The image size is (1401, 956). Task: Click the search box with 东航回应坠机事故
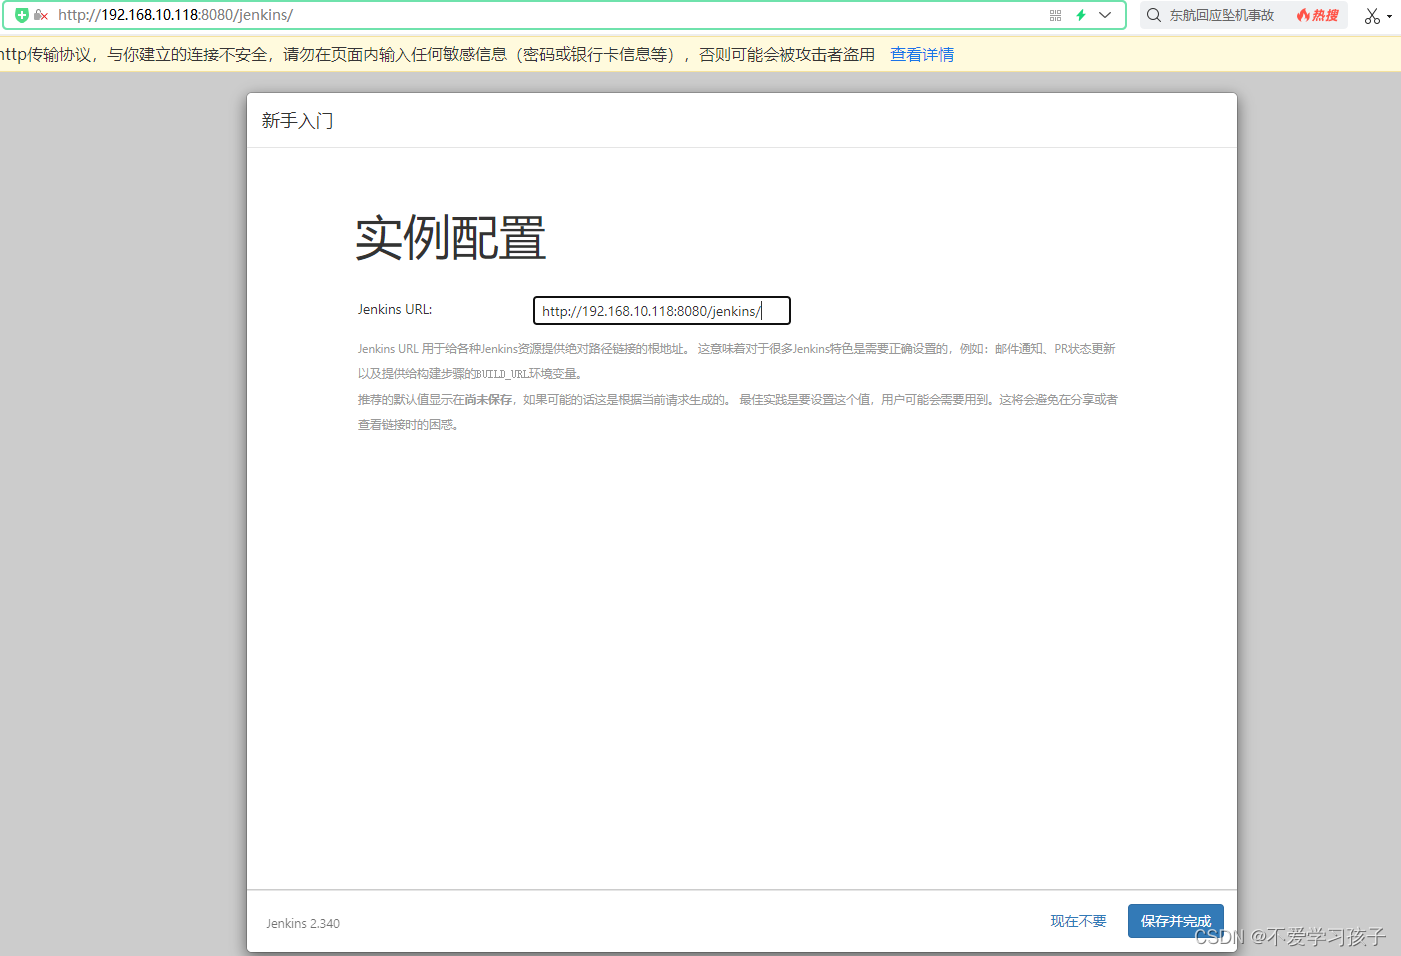click(x=1222, y=15)
